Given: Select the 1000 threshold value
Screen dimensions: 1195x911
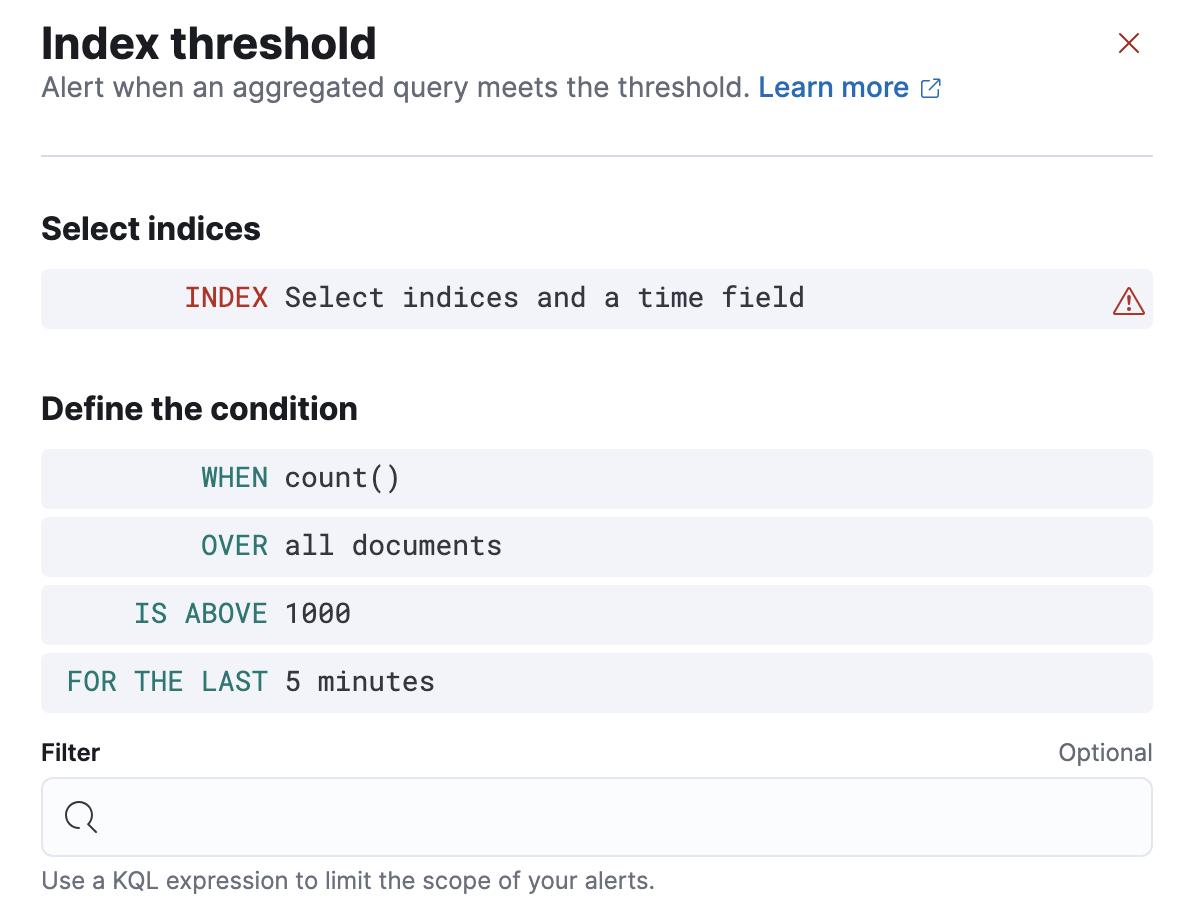Looking at the screenshot, I should tap(318, 614).
